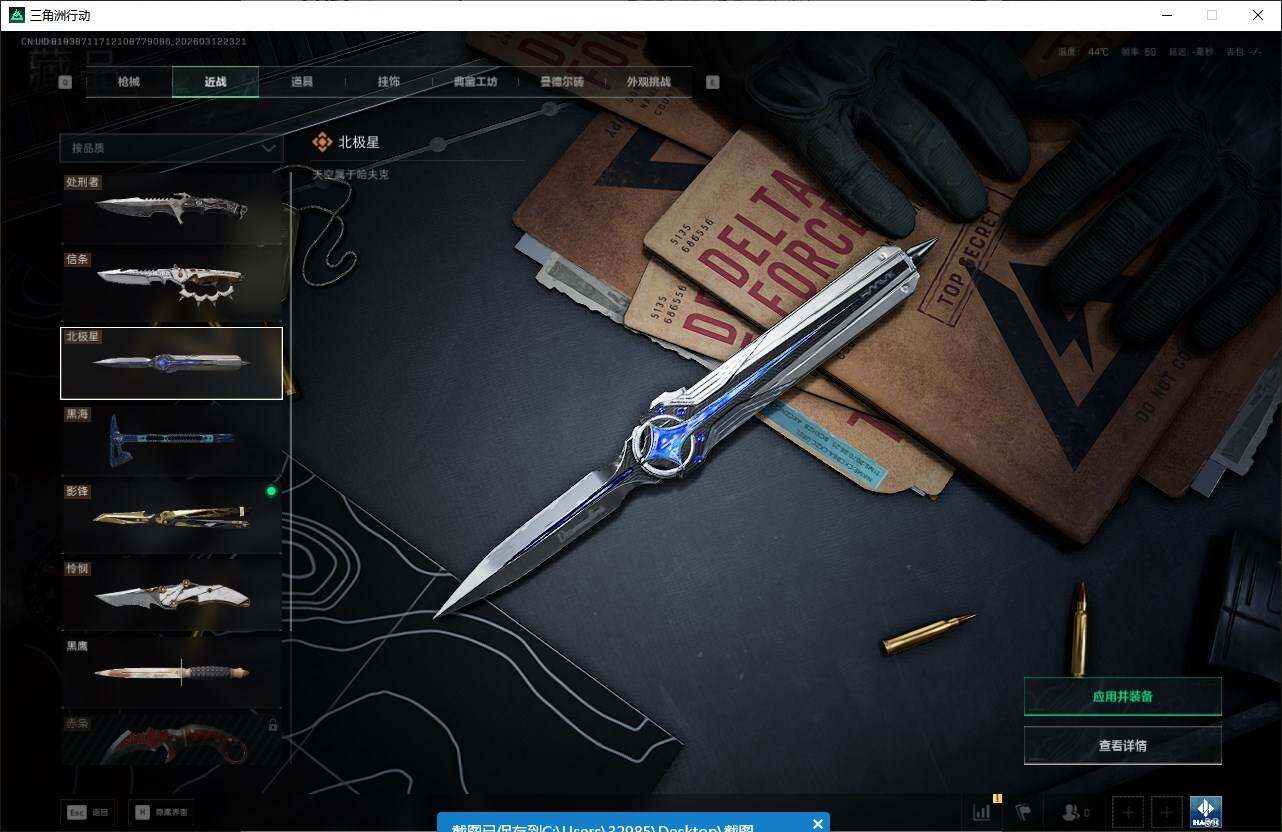Close the screenshot-saved notification

coord(818,824)
